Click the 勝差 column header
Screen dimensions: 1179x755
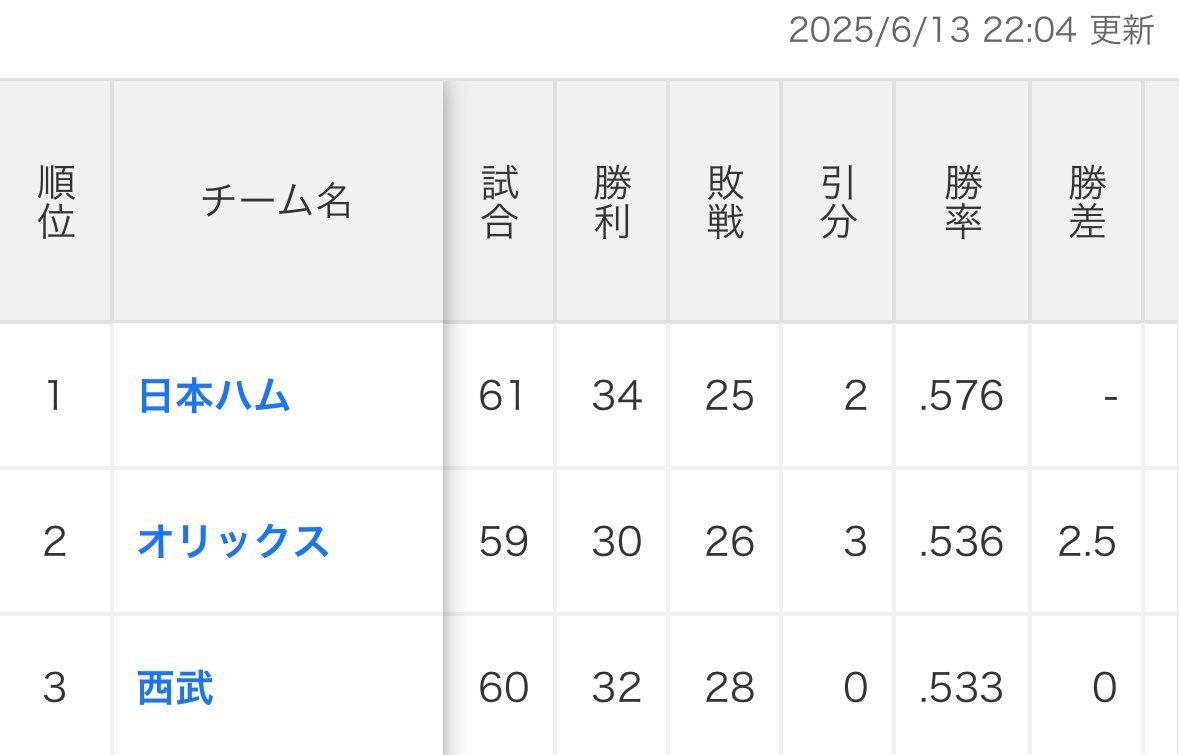click(x=1087, y=202)
